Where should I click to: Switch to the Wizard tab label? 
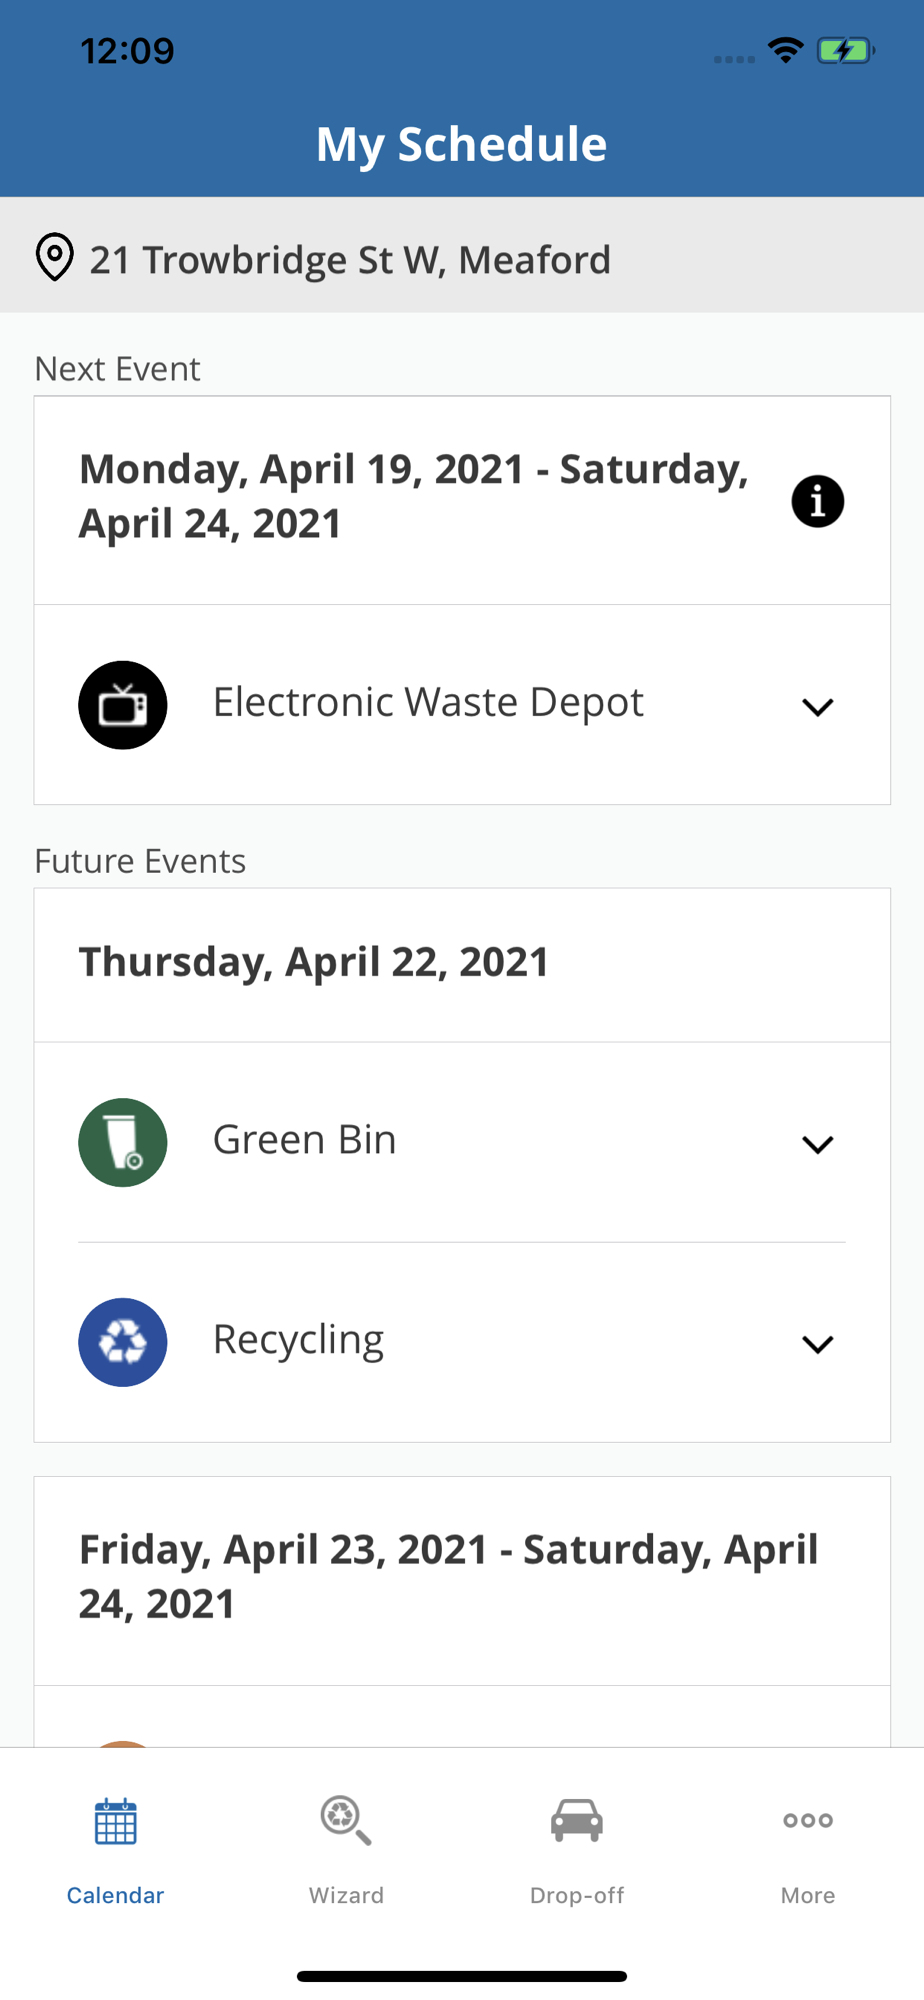[346, 1895]
